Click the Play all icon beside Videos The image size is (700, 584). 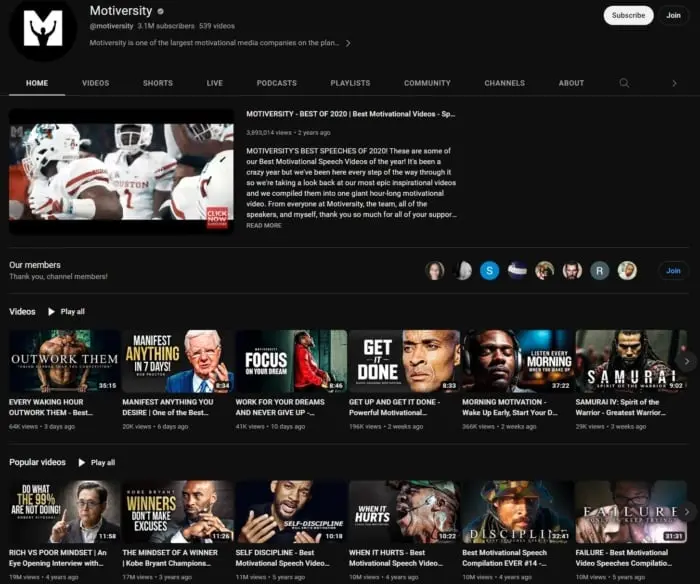tap(51, 312)
